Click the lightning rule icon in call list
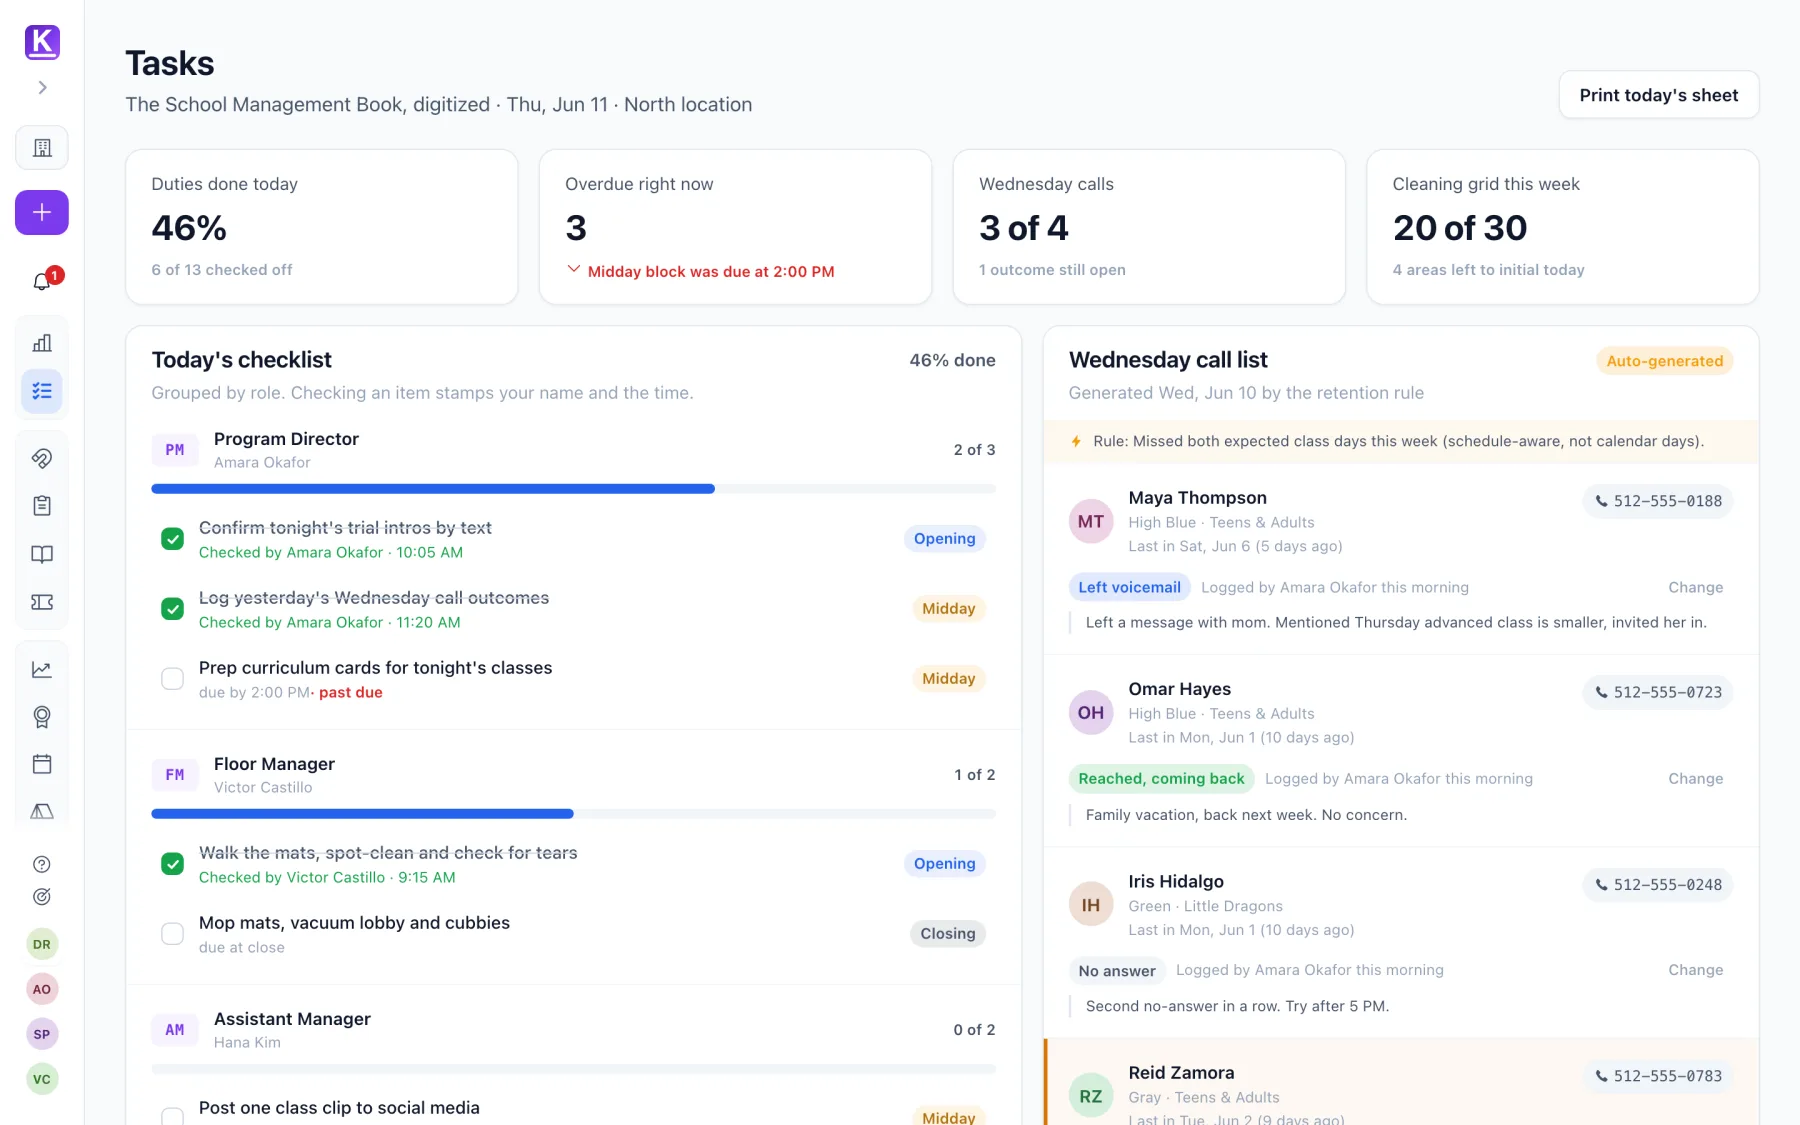 point(1076,441)
